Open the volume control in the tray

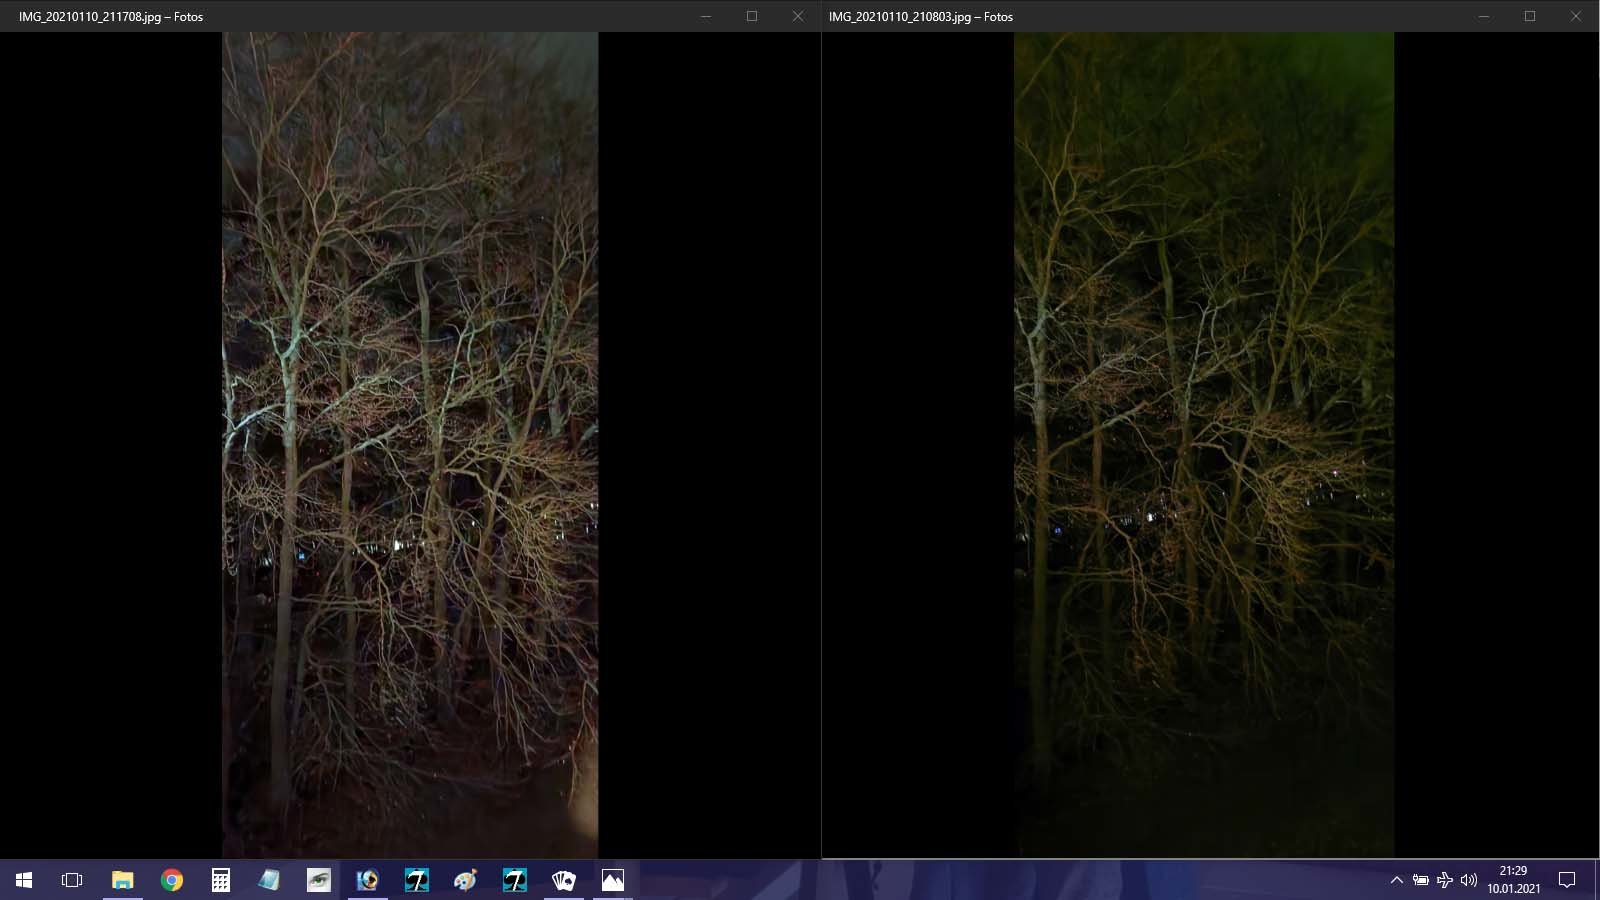point(1468,880)
